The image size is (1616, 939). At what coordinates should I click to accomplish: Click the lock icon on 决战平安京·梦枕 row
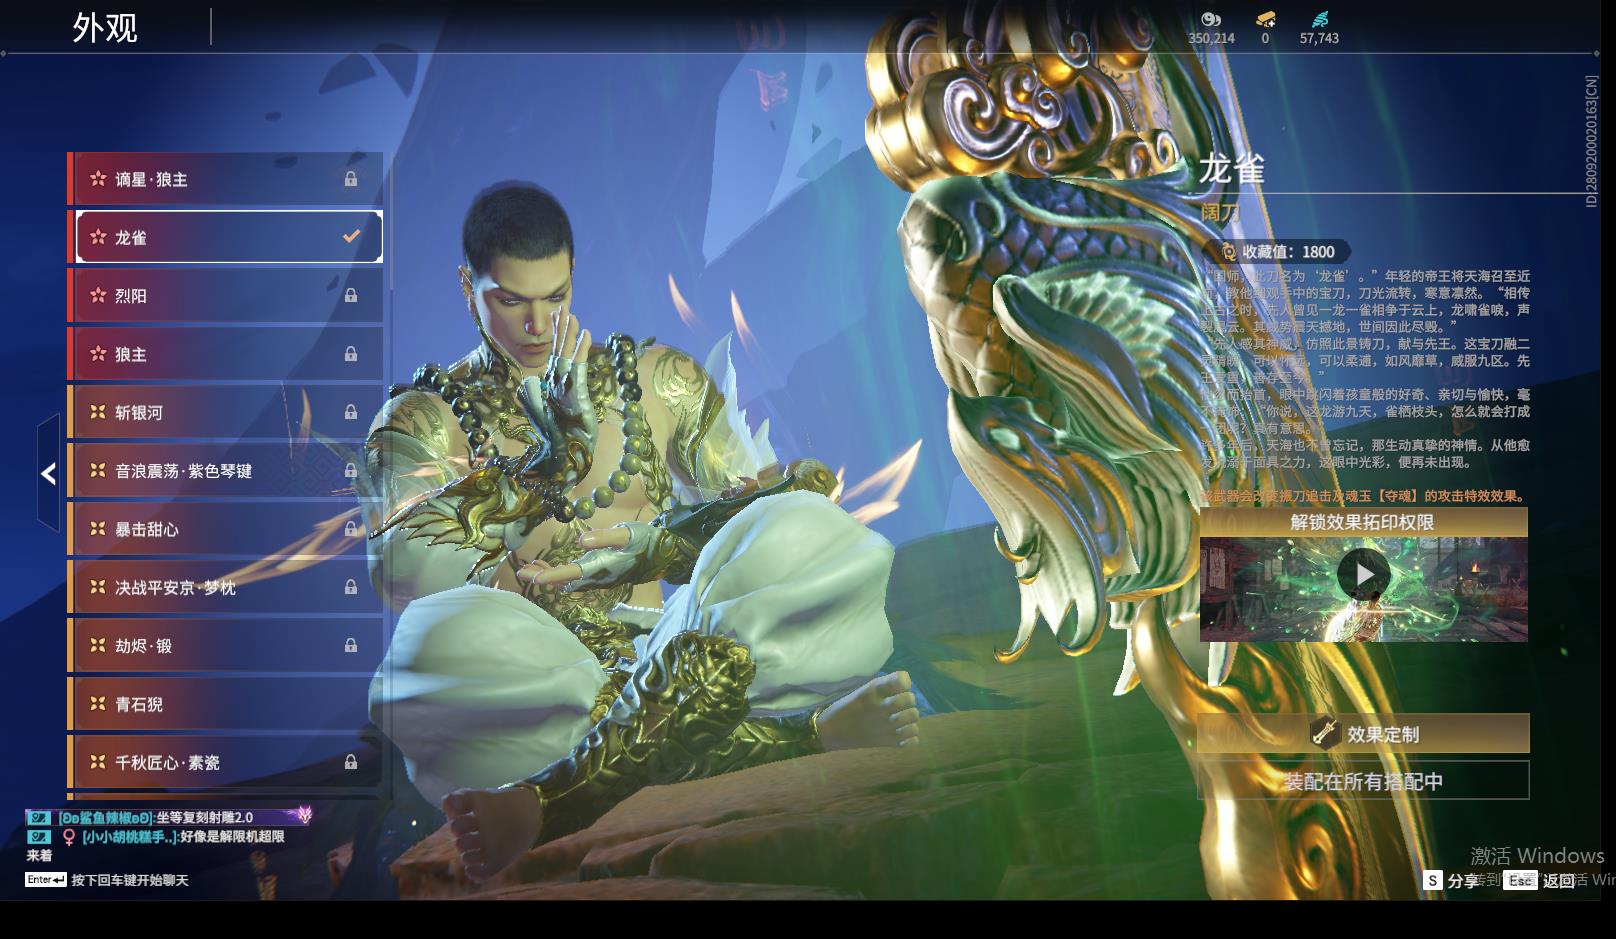[351, 587]
